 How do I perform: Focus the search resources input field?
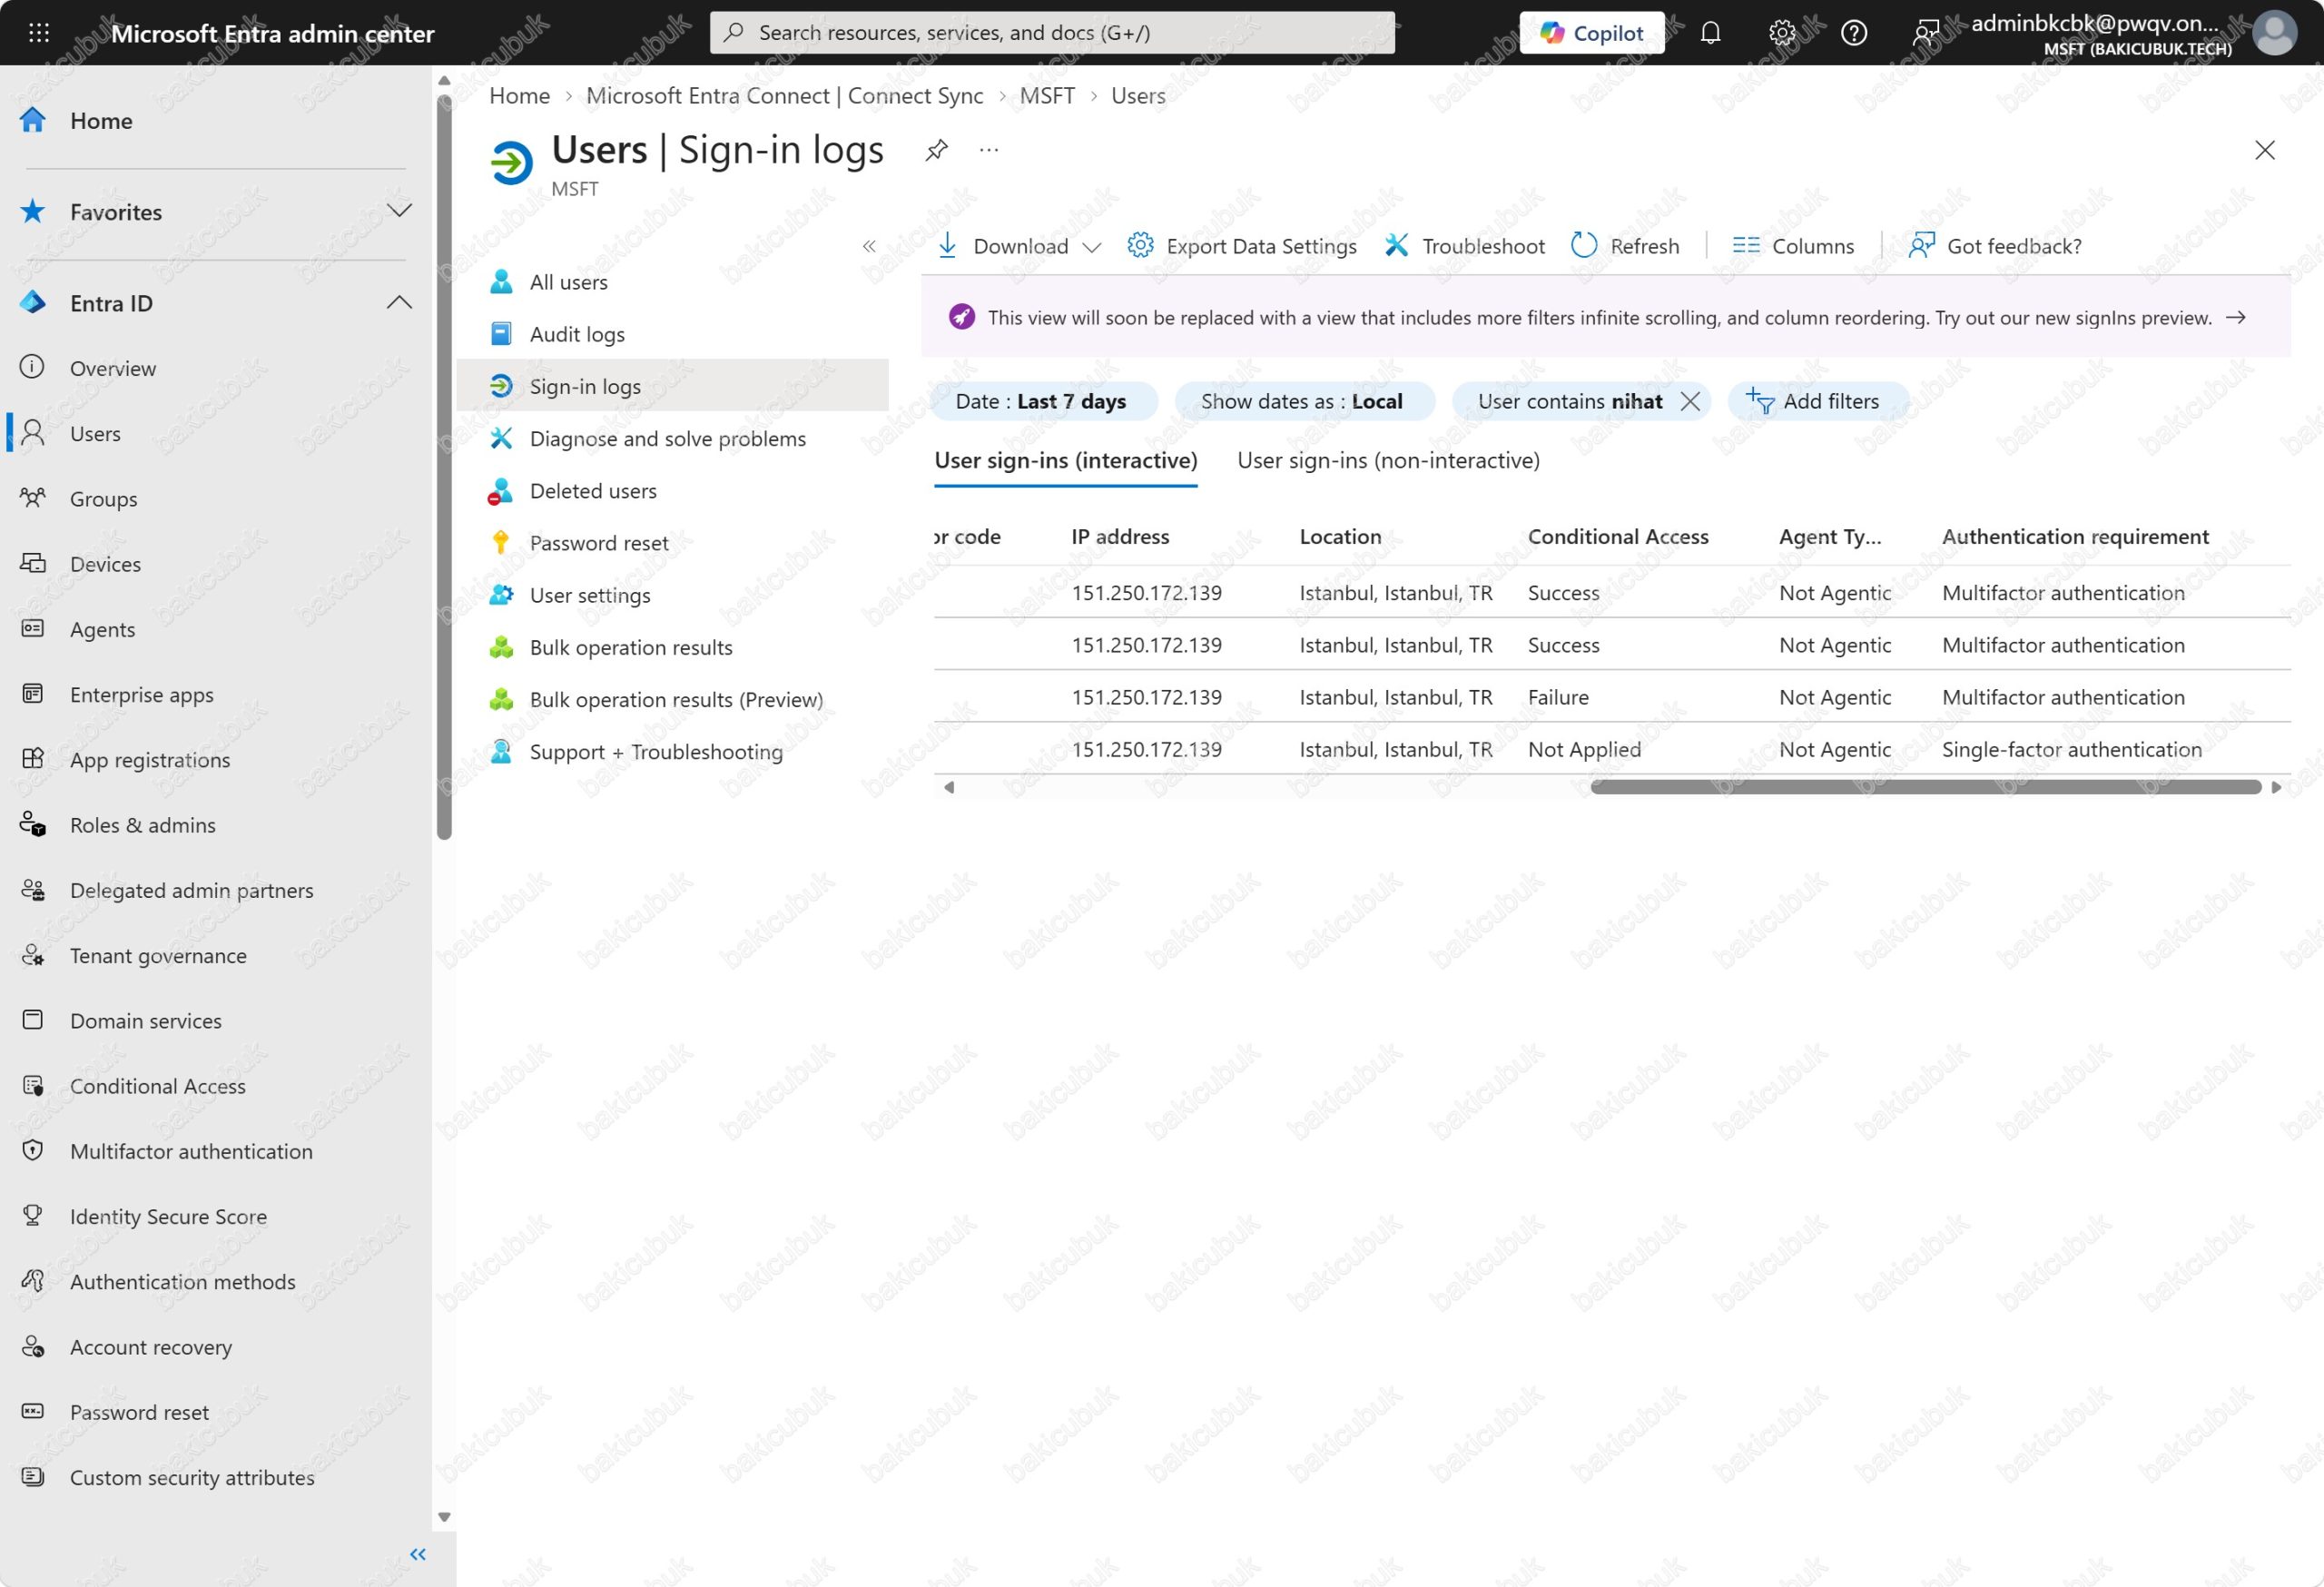coord(1052,33)
